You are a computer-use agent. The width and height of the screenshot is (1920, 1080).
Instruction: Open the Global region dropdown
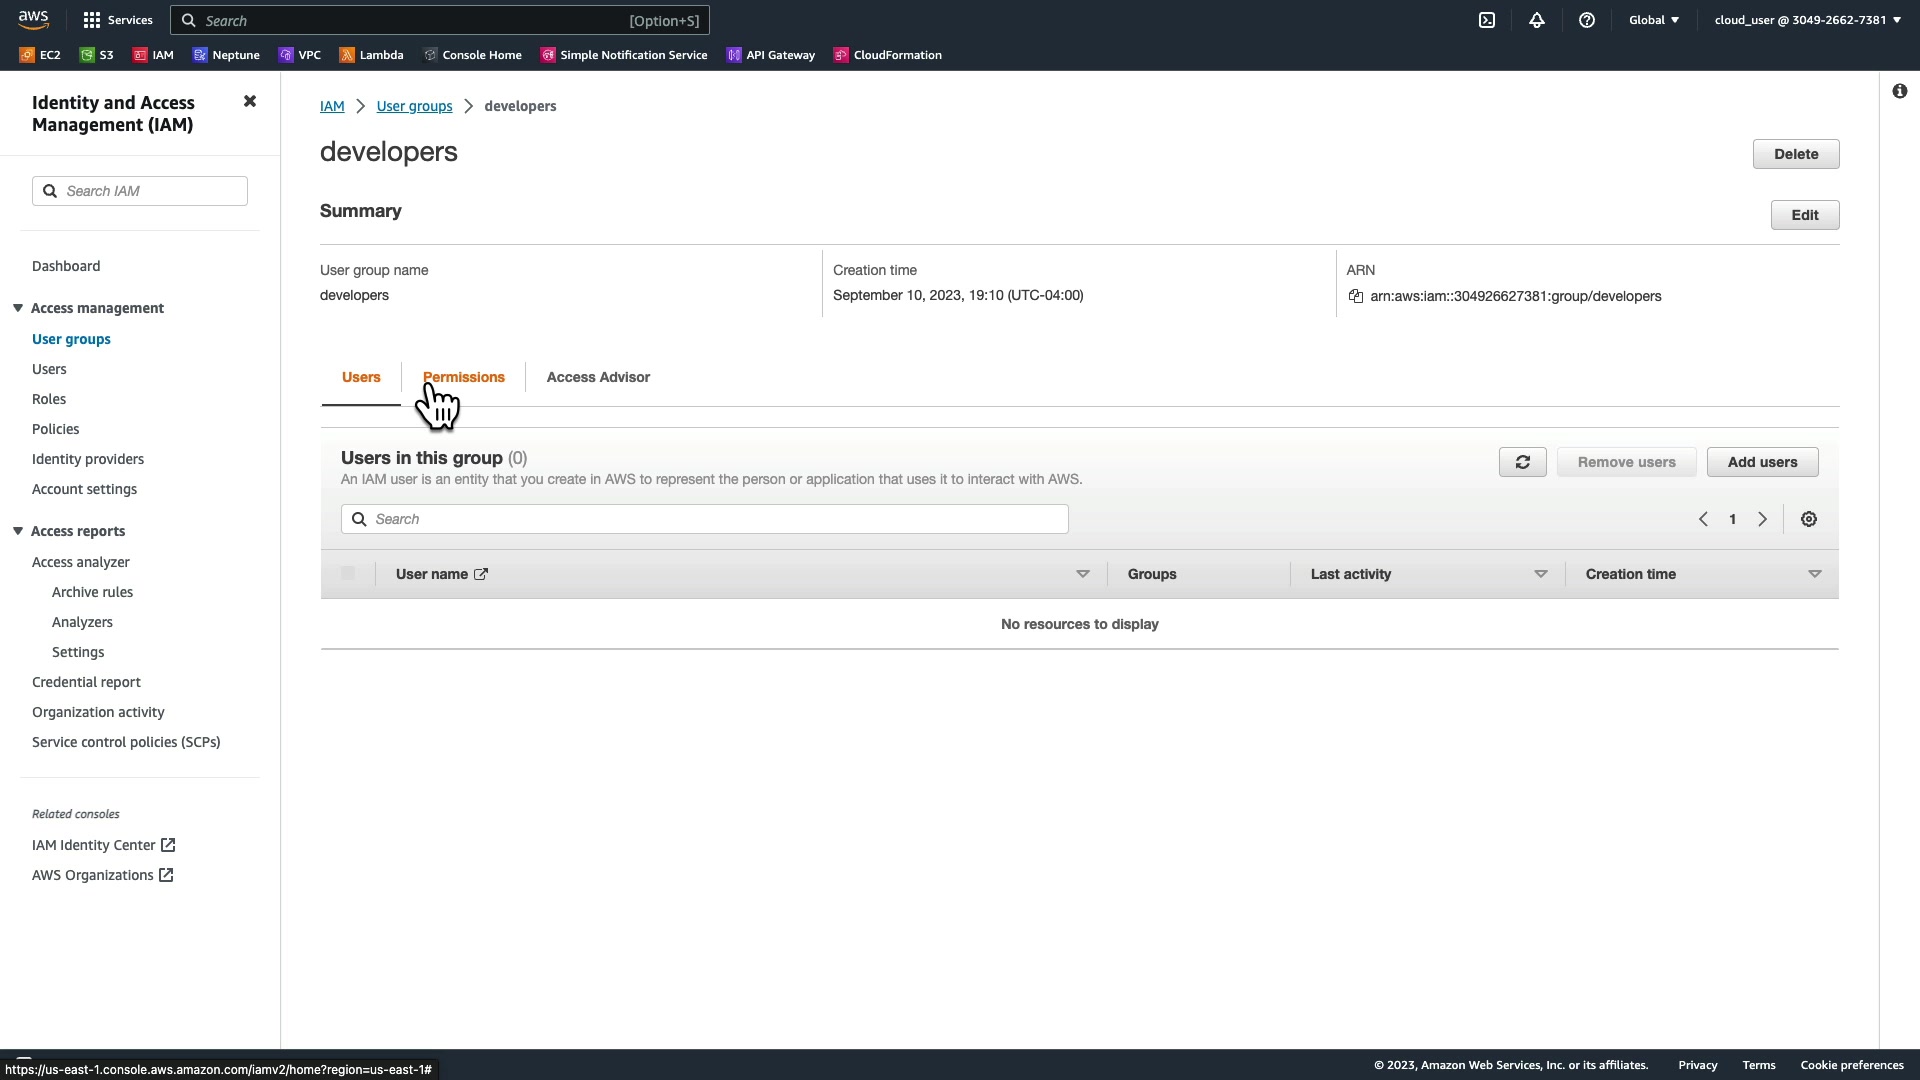1654,20
